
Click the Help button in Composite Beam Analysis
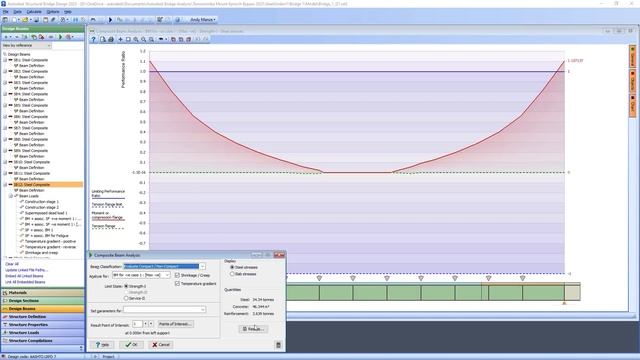click(102, 345)
